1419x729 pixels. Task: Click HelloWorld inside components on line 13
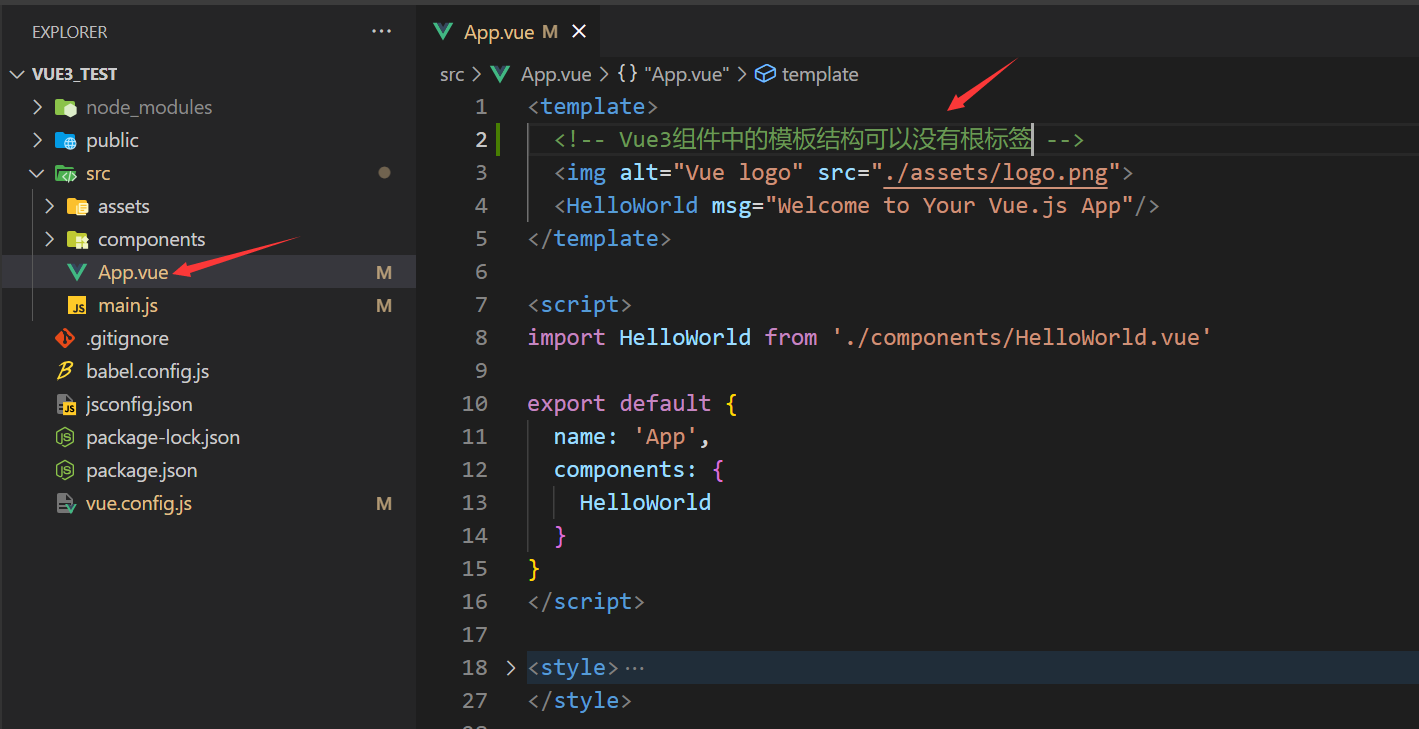coord(645,502)
